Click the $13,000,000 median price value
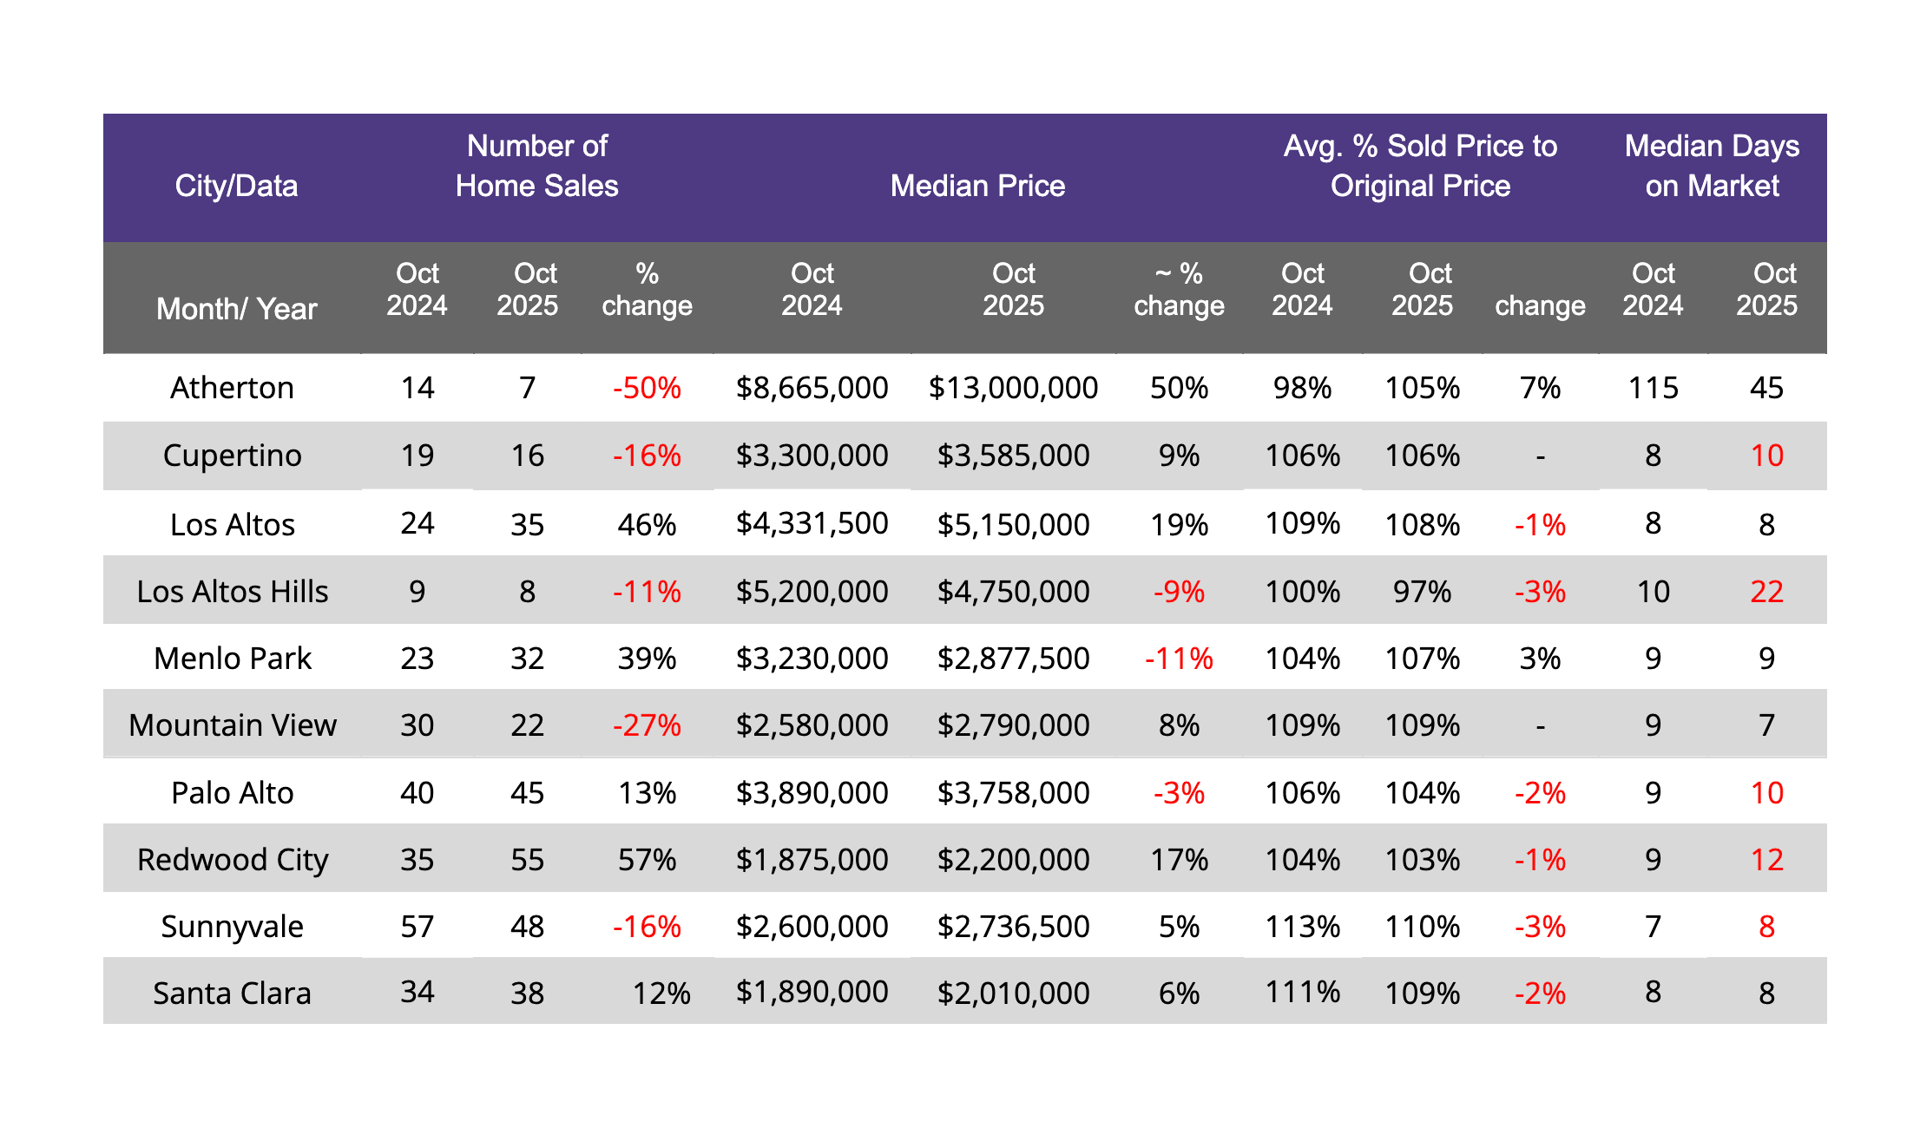 [x=1013, y=387]
